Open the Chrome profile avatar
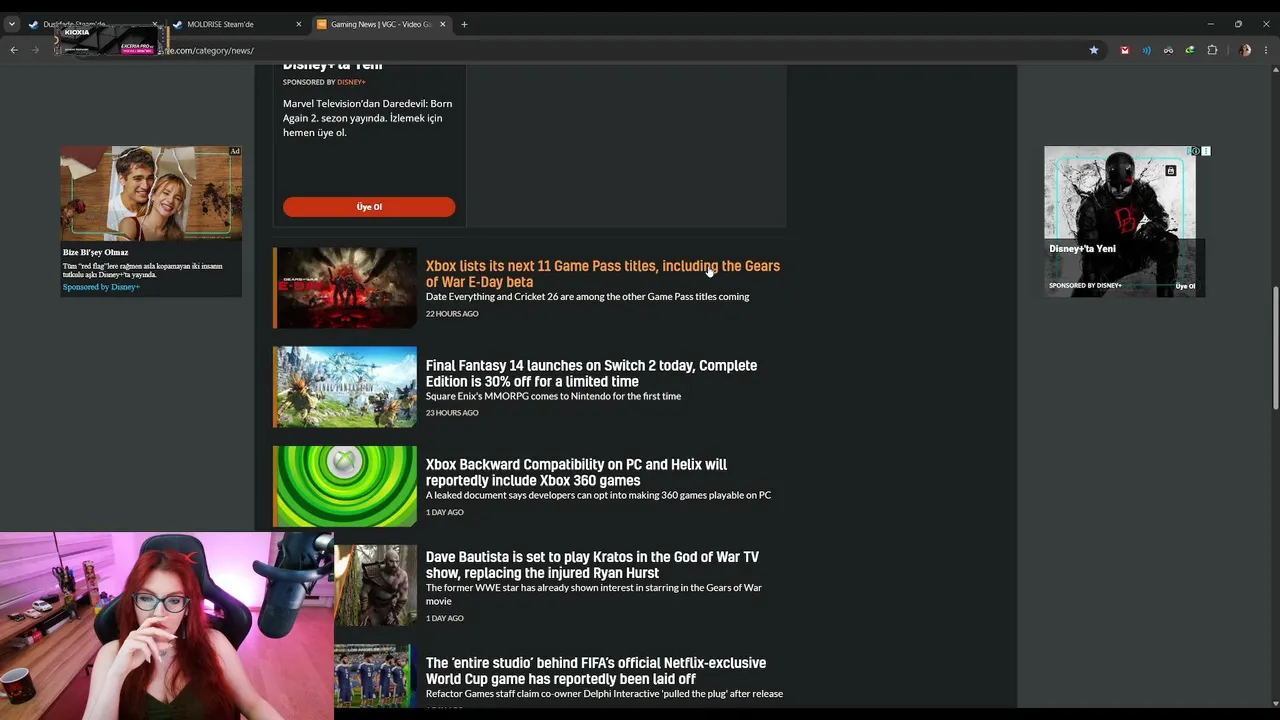This screenshot has height=720, width=1280. click(x=1245, y=50)
